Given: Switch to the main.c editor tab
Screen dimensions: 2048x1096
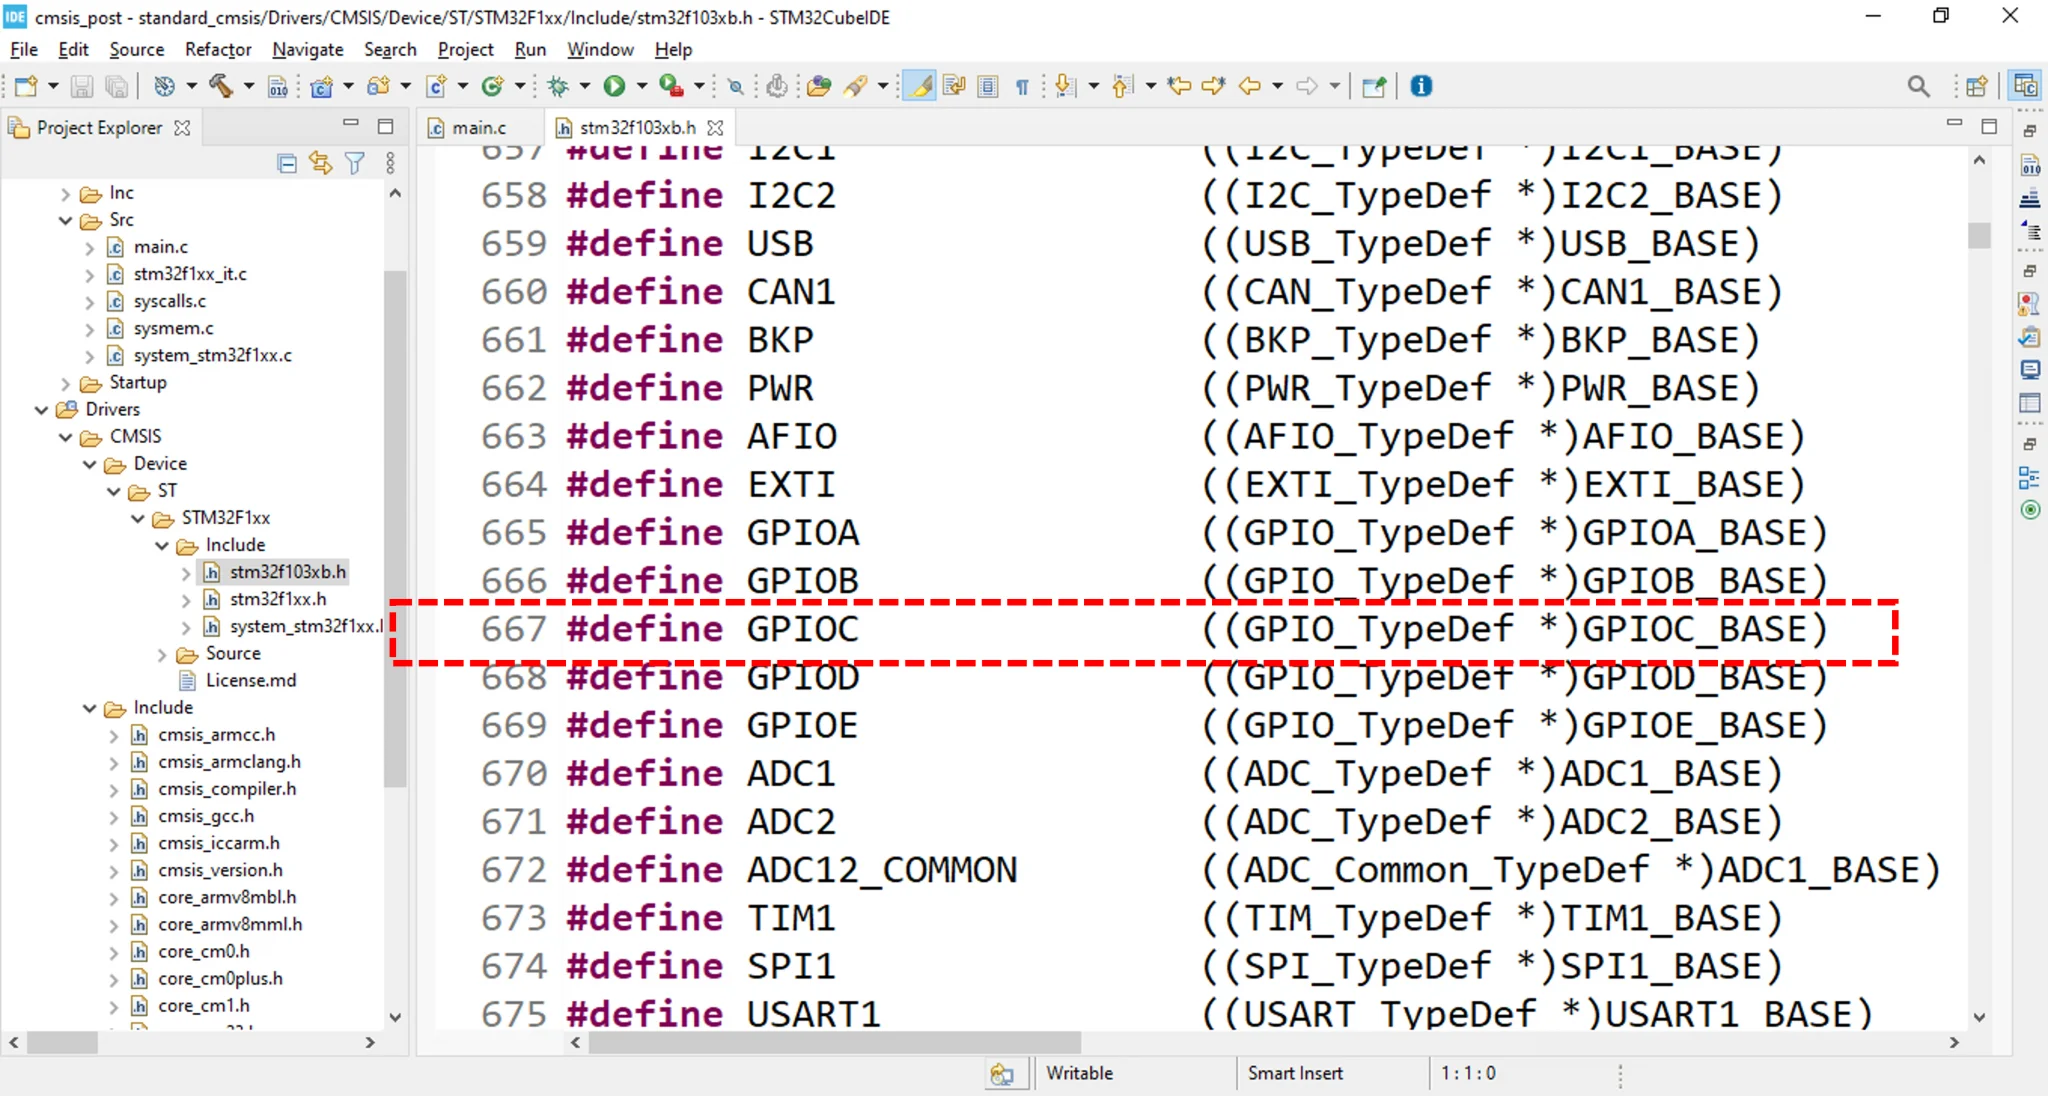Looking at the screenshot, I should click(x=478, y=128).
